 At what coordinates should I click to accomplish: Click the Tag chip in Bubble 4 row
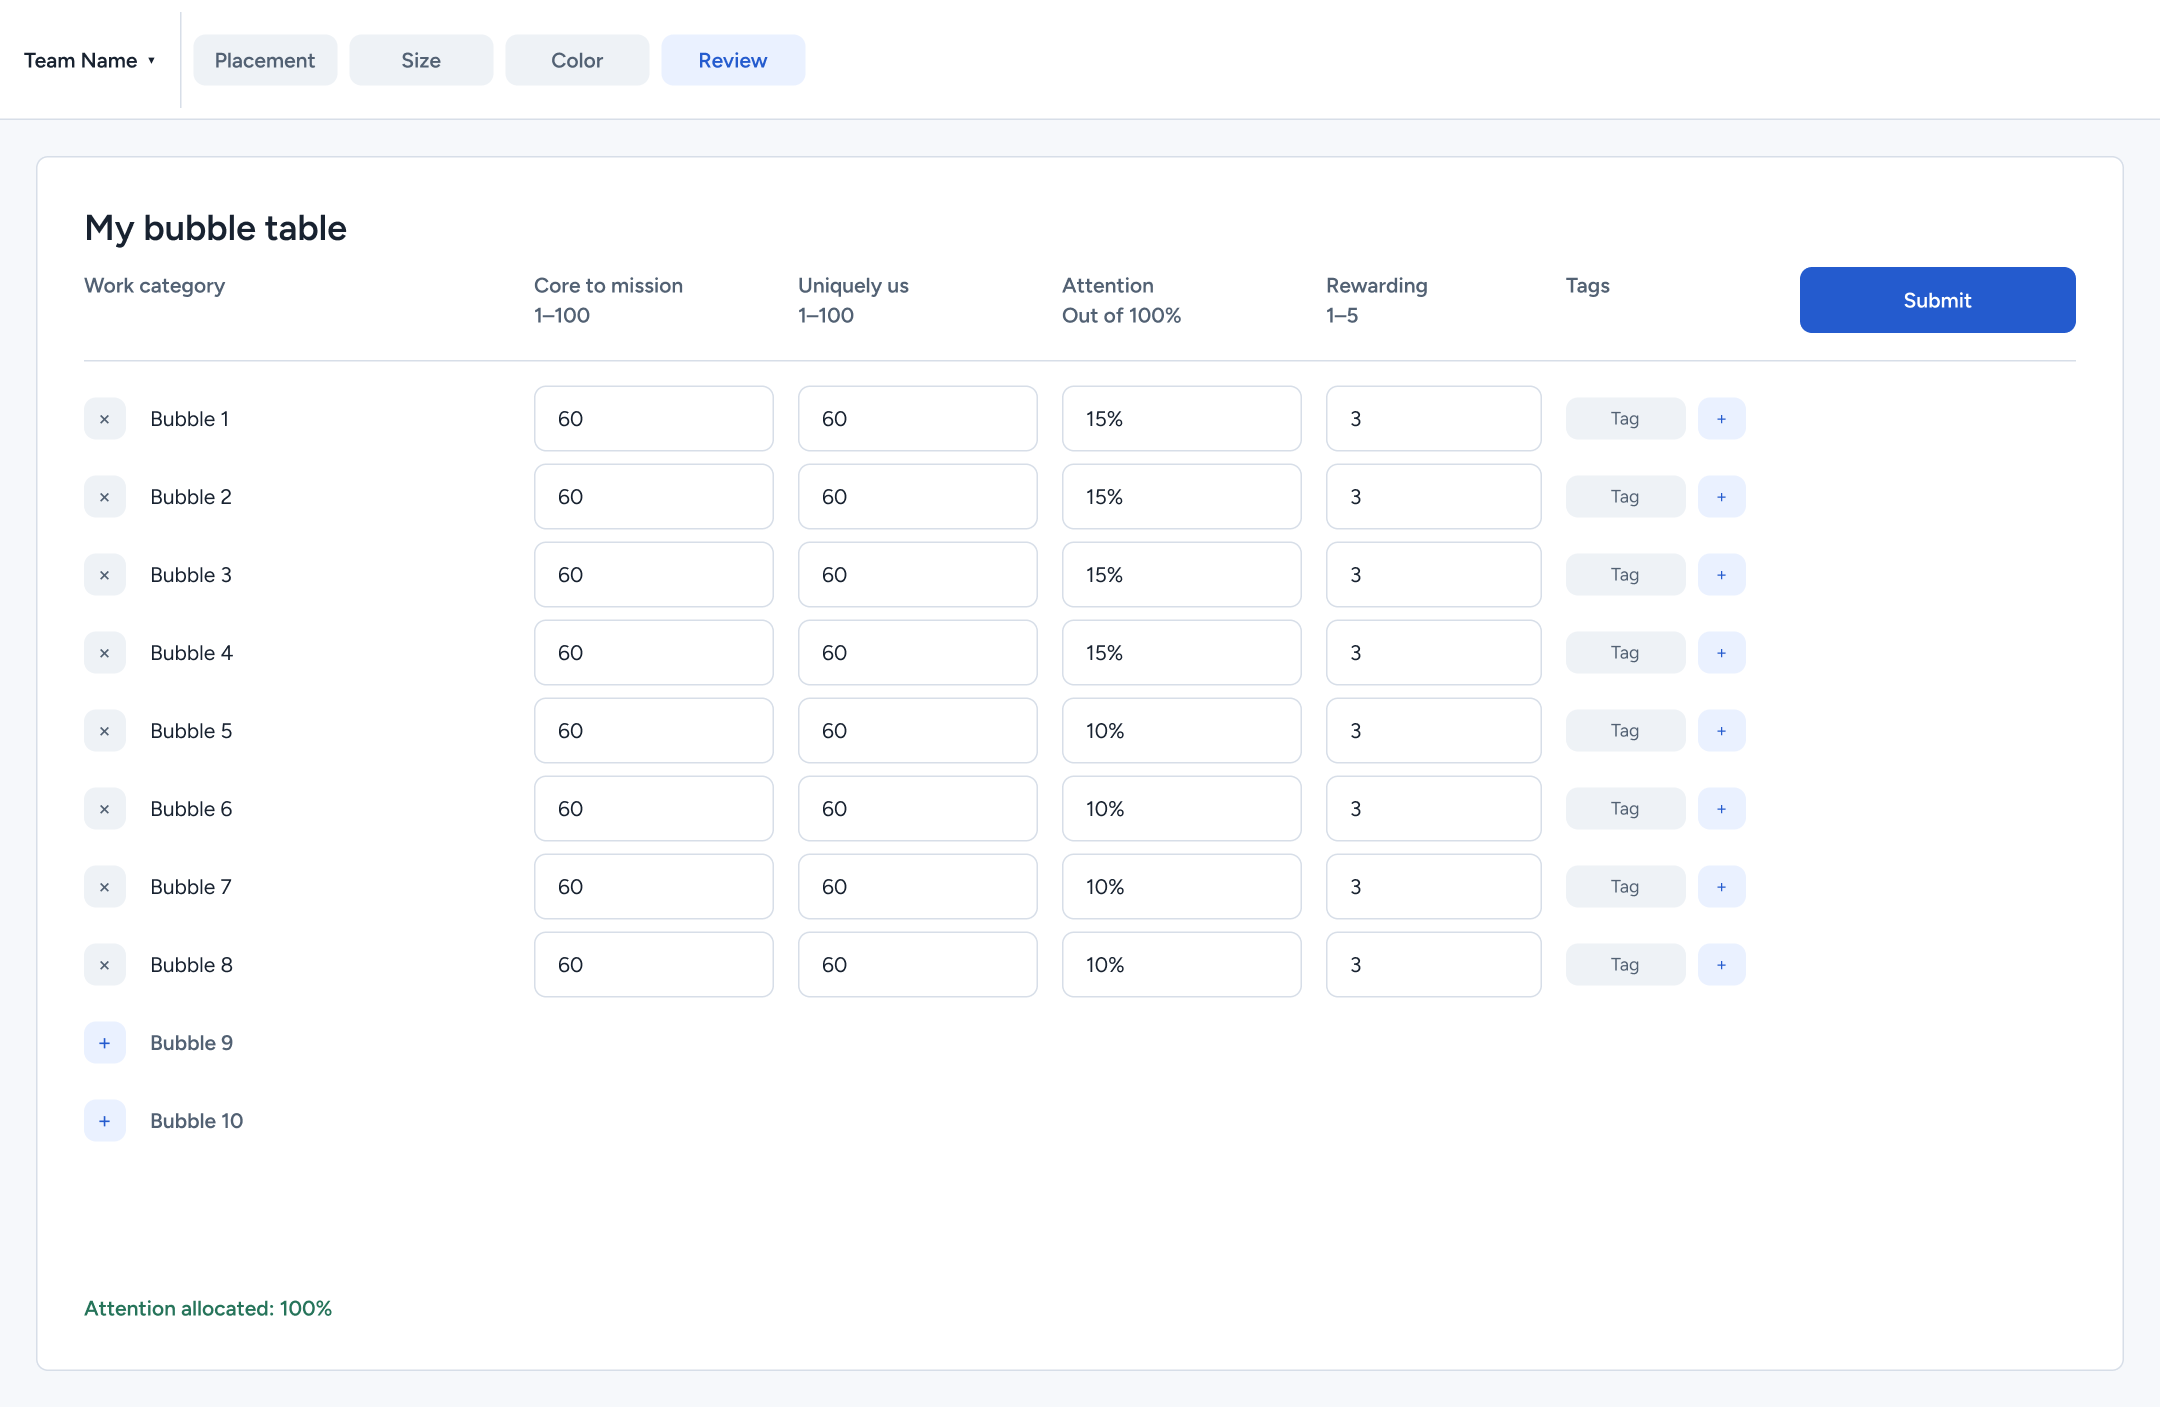pos(1625,653)
